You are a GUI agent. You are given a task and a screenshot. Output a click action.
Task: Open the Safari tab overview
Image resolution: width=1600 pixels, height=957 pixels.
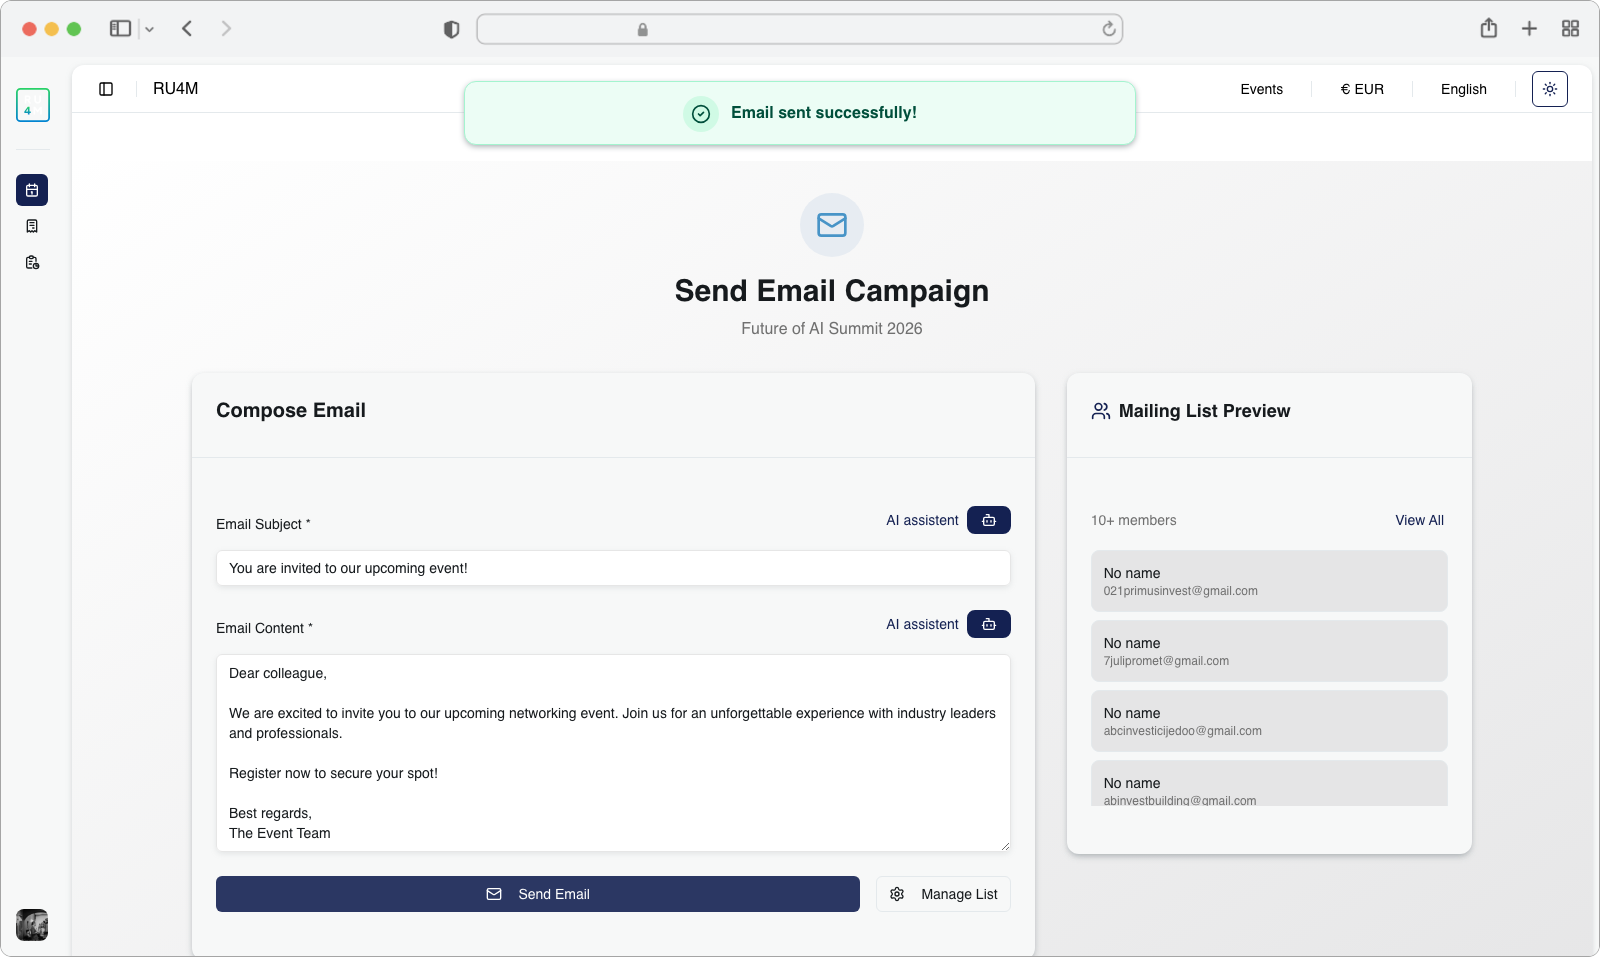[1570, 29]
